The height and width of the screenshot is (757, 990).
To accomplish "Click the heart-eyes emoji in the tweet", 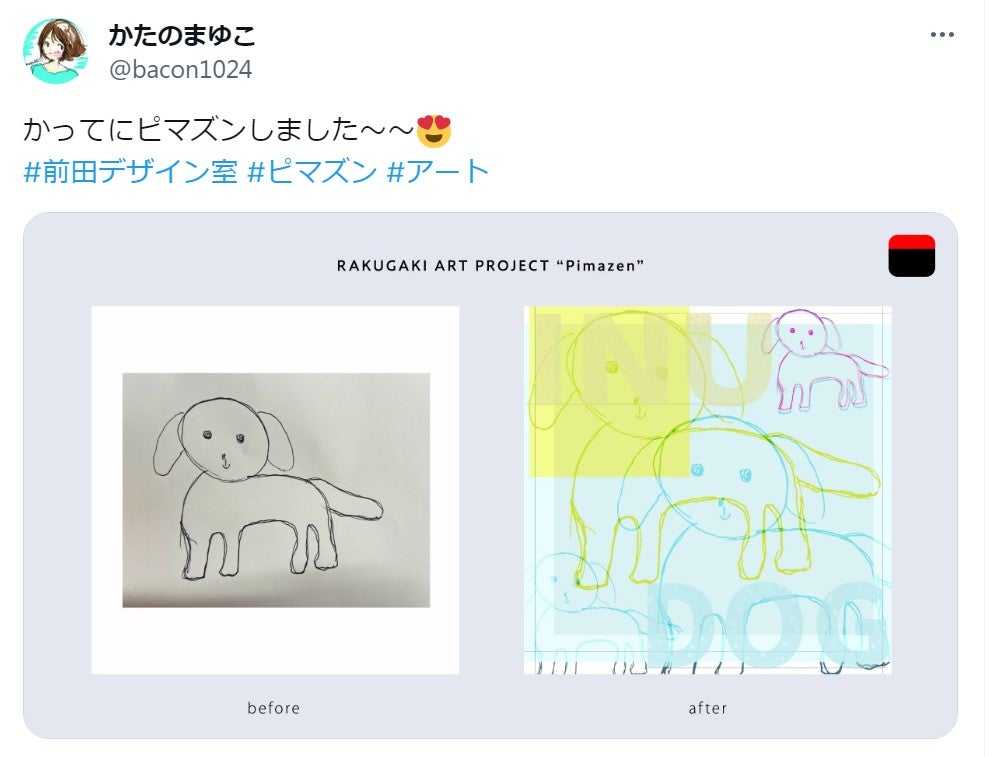I will [434, 131].
